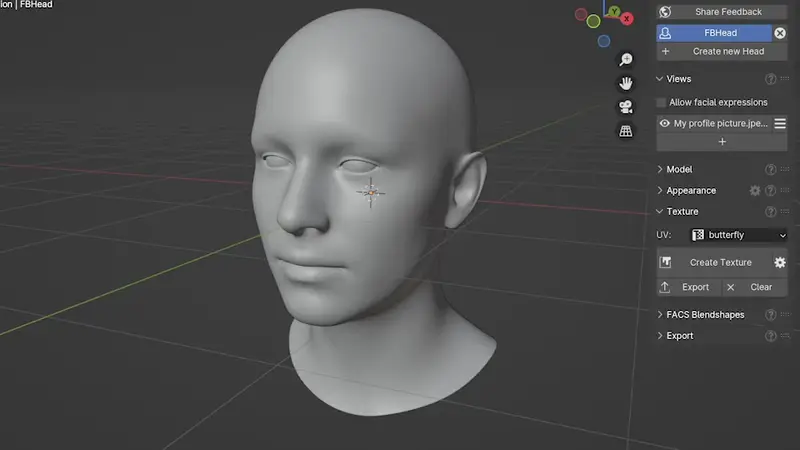Select the pan hand viewport icon
Screen dimensions: 800x450
626,83
